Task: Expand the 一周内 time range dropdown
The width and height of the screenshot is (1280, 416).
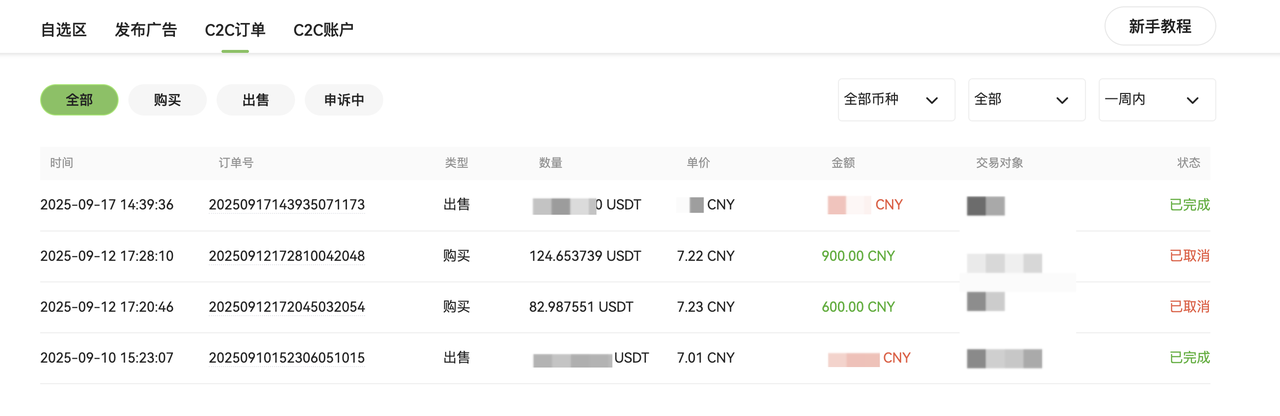Action: point(1156,100)
